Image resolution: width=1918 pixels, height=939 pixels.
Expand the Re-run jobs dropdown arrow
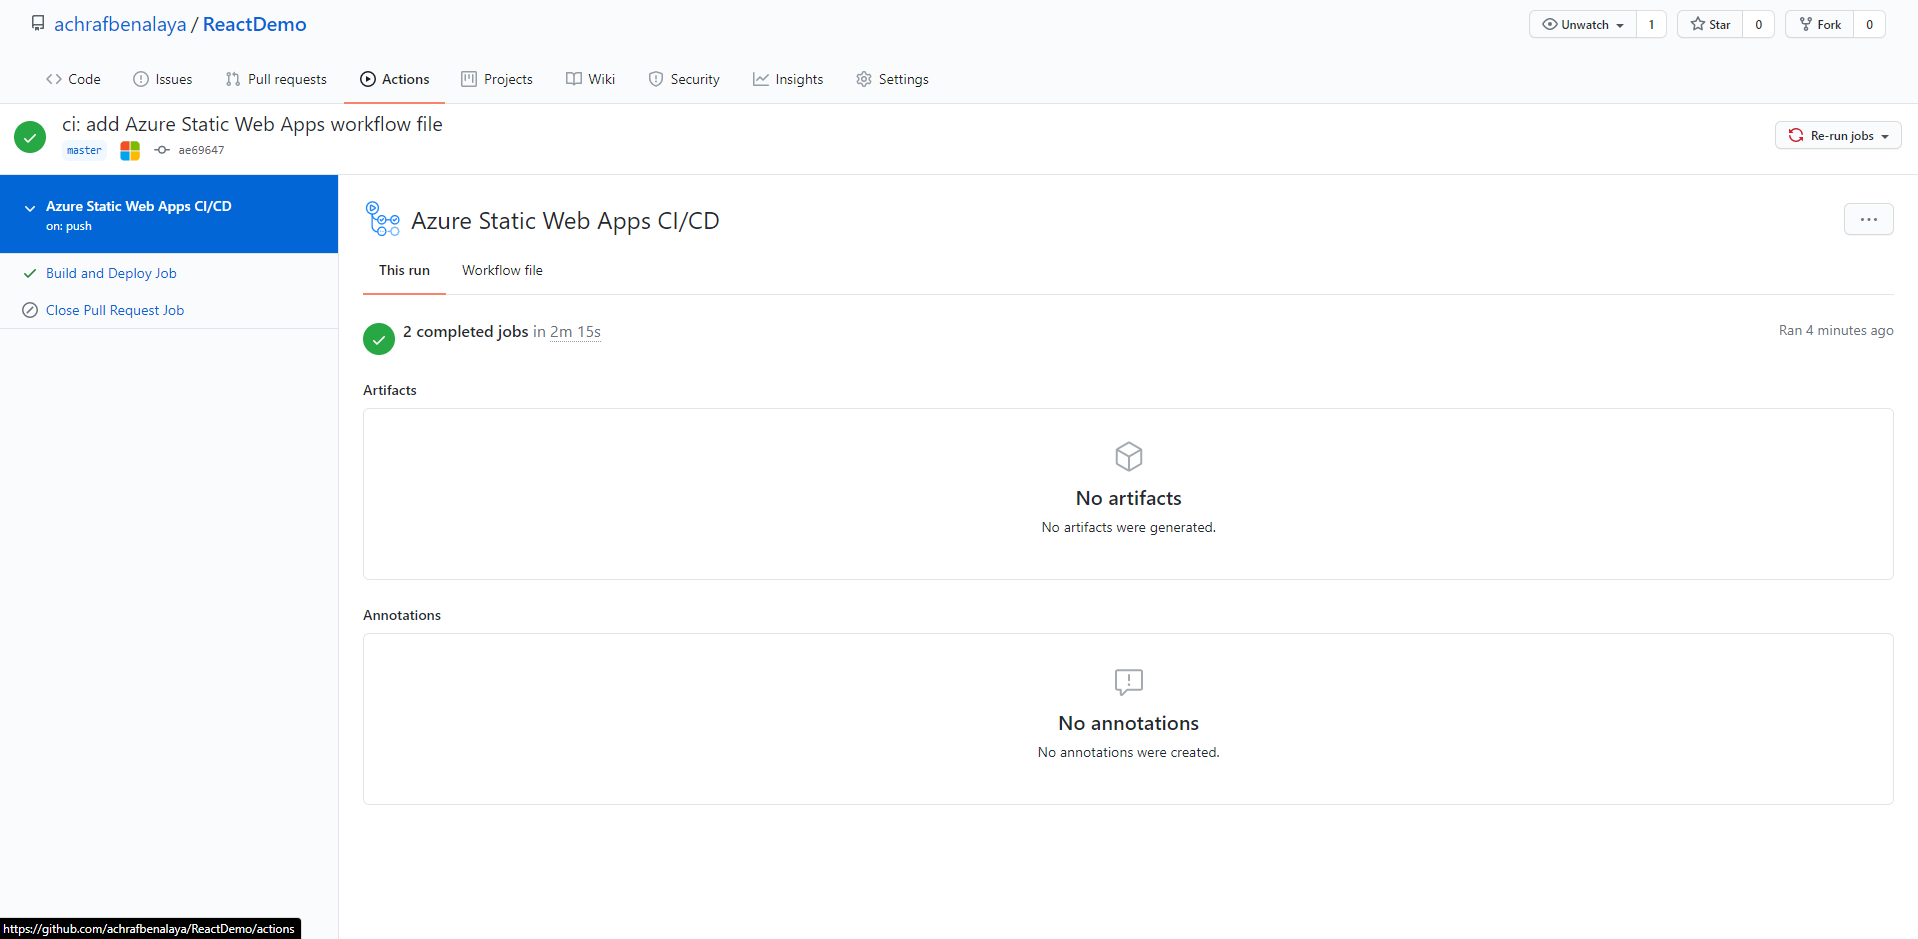[1884, 135]
